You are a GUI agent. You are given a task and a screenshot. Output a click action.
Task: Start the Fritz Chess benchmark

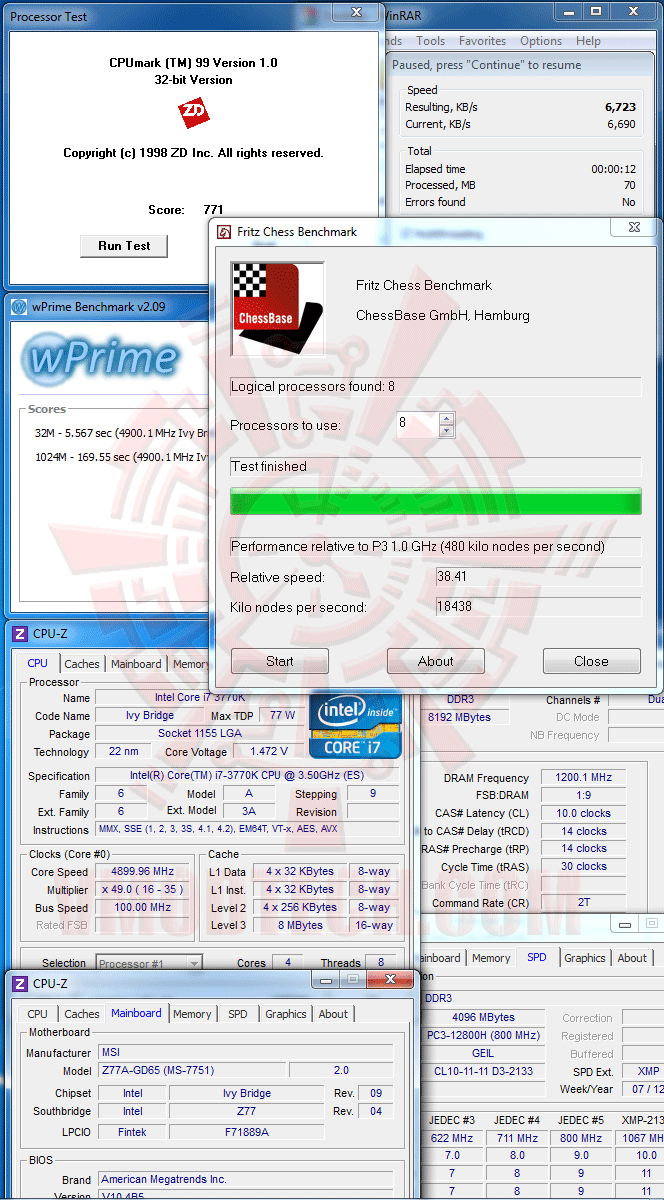click(280, 661)
